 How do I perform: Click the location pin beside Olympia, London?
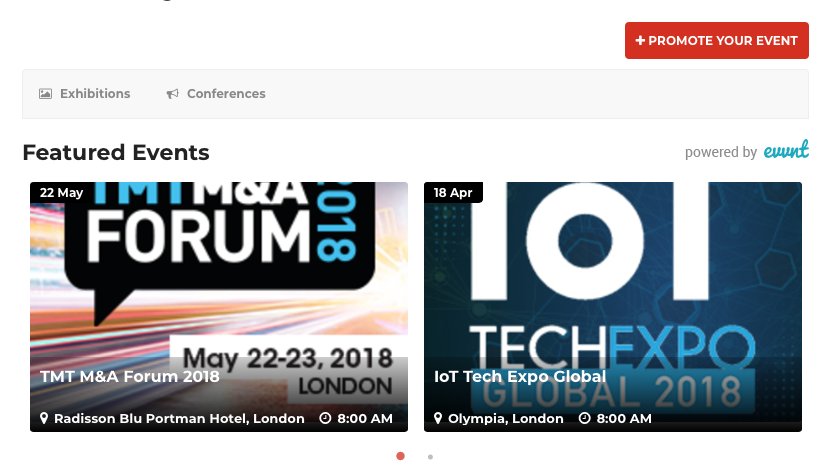pos(438,418)
